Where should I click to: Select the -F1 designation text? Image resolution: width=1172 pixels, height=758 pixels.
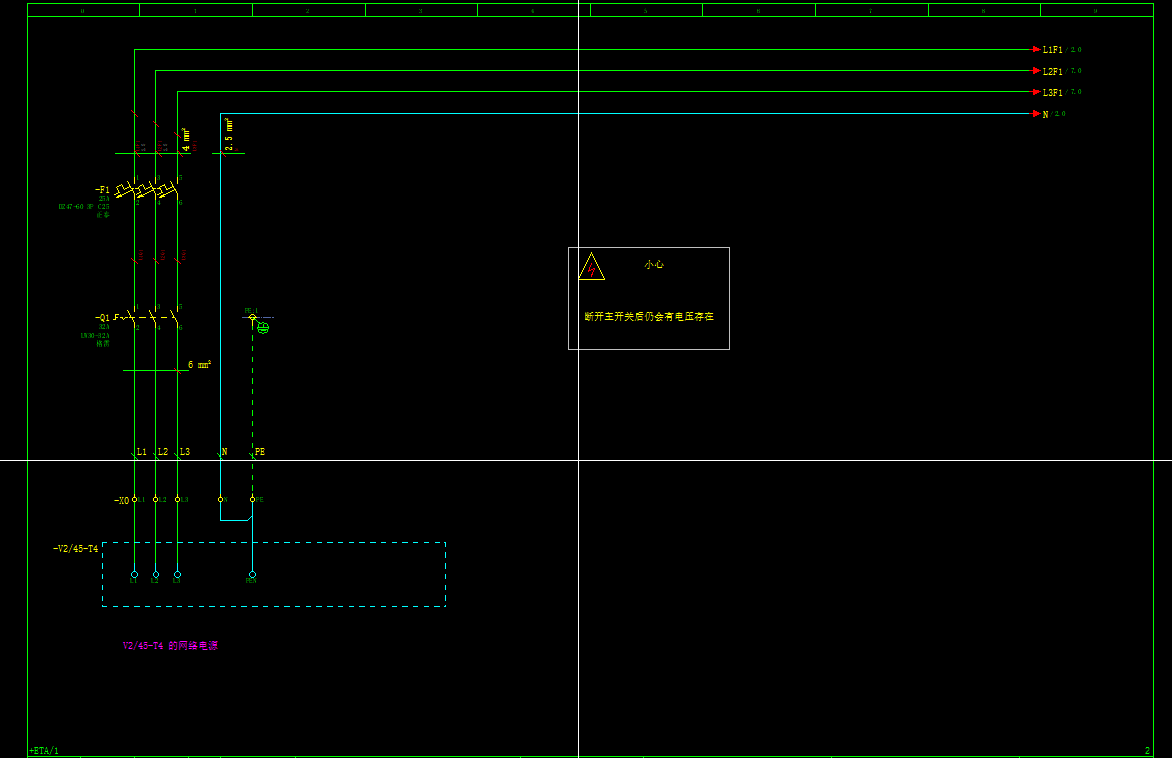pyautogui.click(x=102, y=190)
